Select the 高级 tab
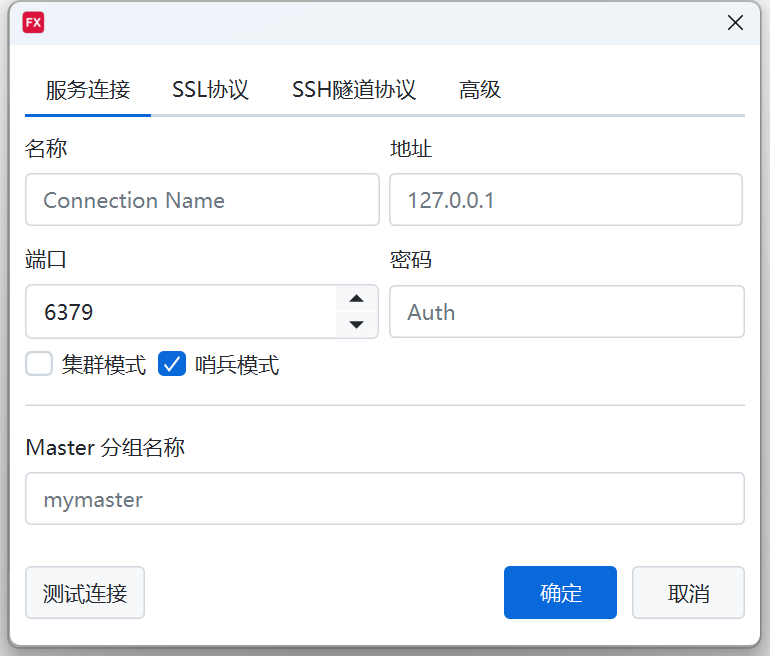 [x=480, y=90]
